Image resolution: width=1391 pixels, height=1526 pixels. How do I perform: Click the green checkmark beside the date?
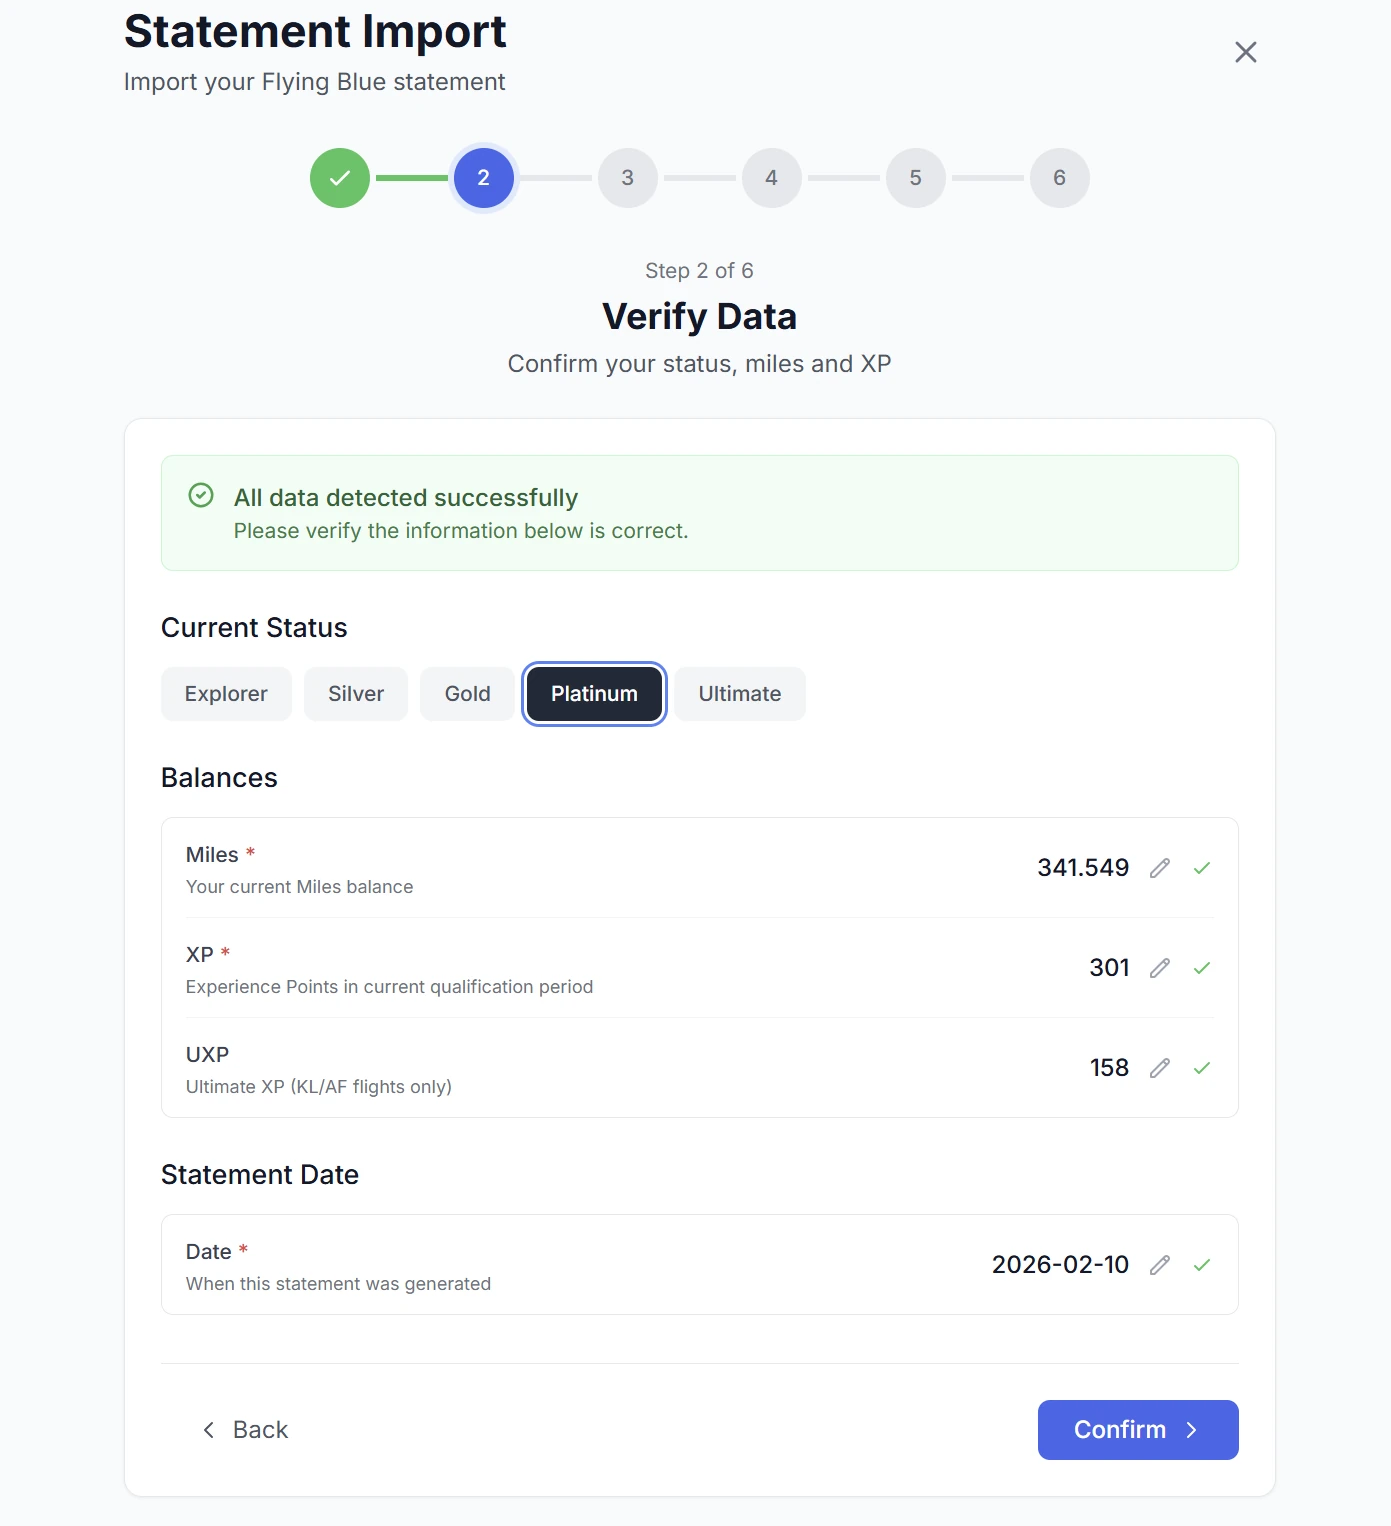point(1202,1265)
